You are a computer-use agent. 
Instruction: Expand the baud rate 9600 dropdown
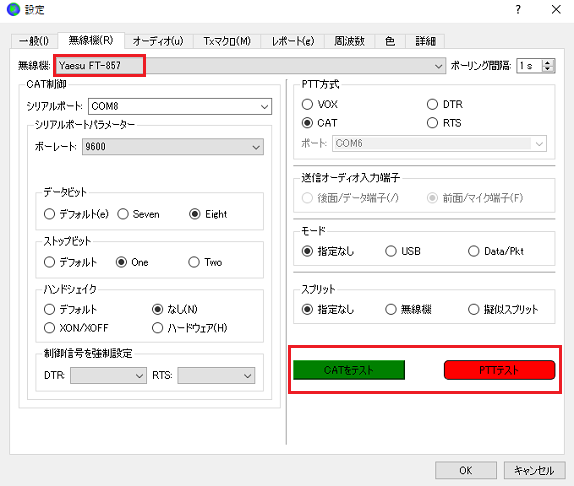pos(173,147)
